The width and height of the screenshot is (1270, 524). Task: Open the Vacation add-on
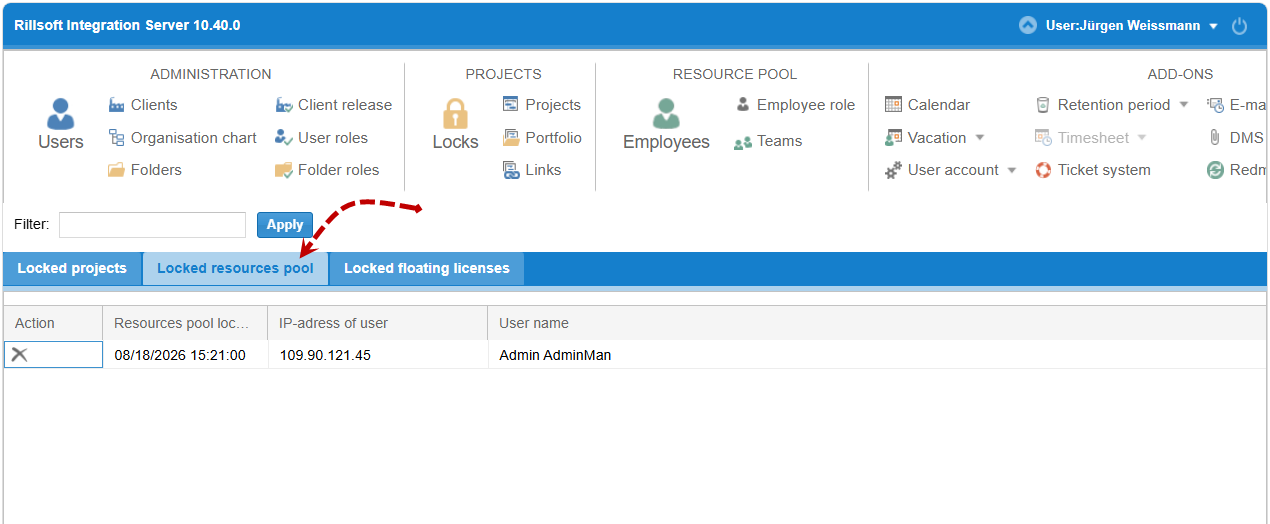click(925, 138)
